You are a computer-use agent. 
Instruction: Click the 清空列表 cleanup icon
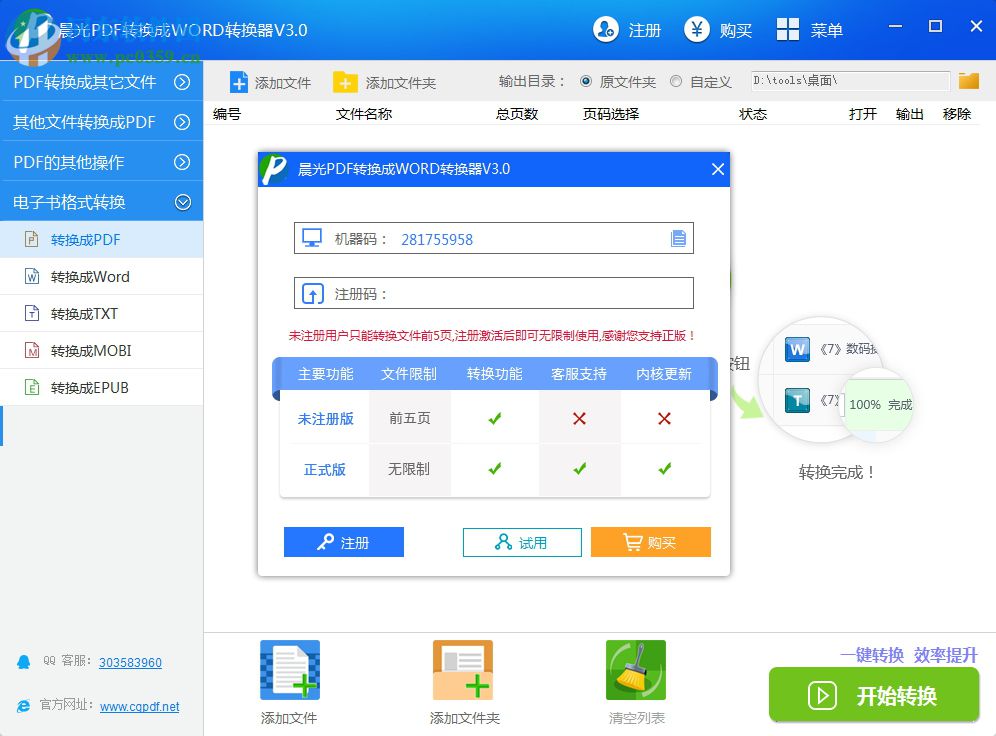636,670
